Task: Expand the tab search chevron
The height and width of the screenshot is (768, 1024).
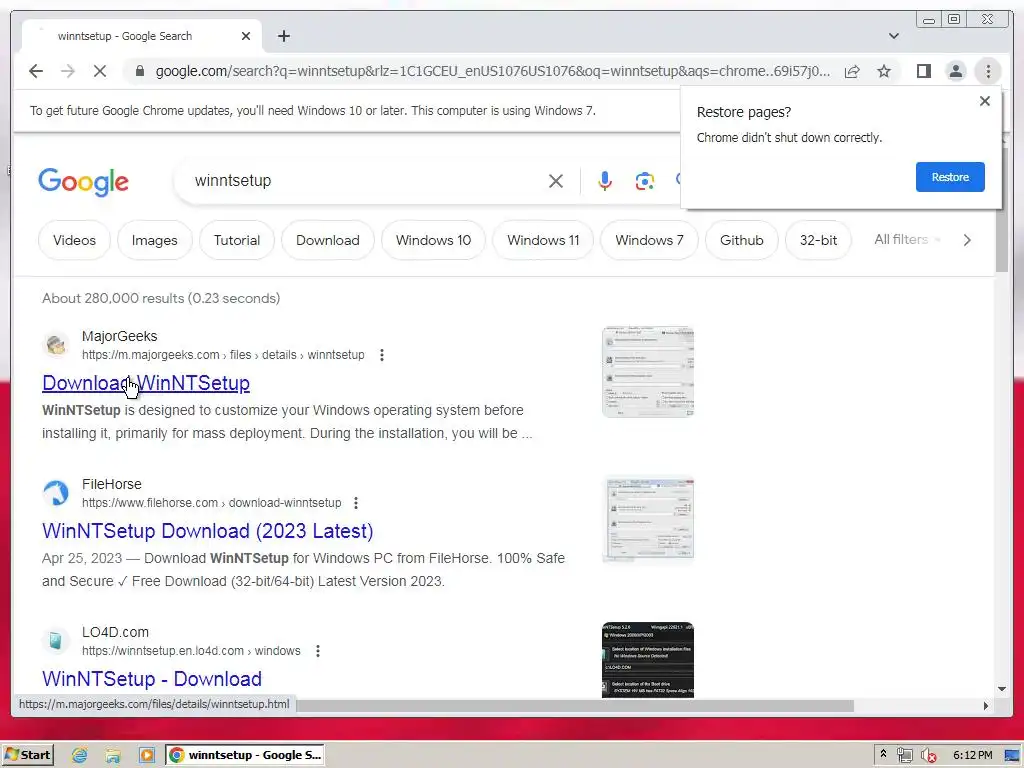Action: click(894, 36)
